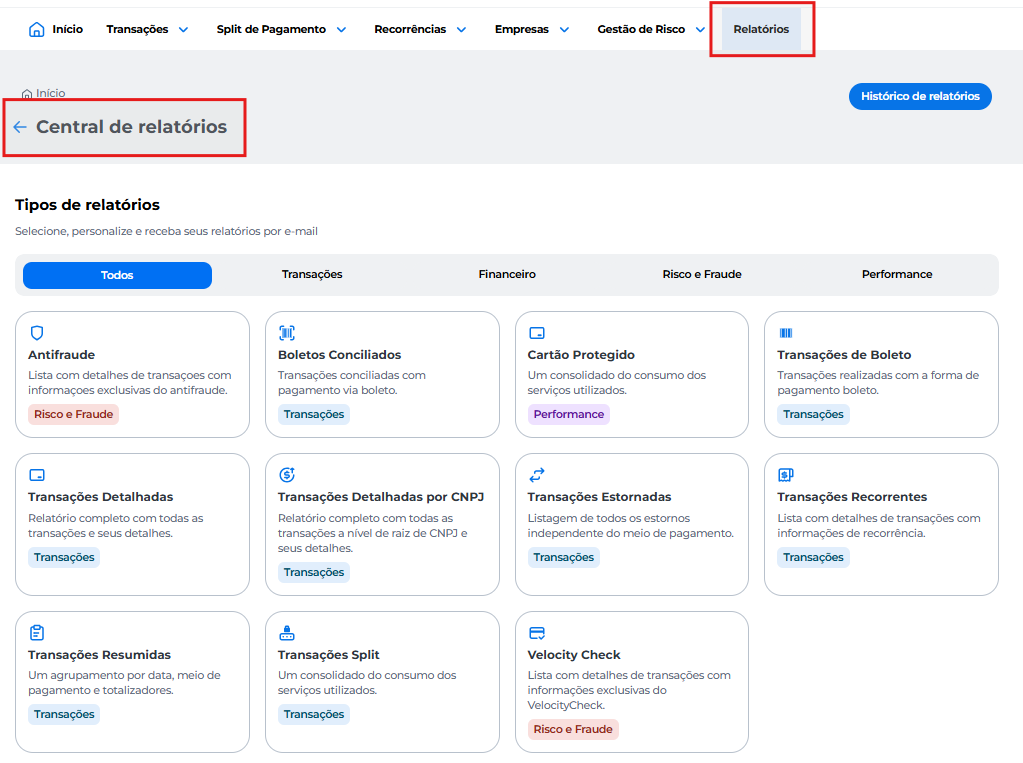Viewport: 1023px width, 763px height.
Task: Click the Risco e Fraude tag on Antifraude
Action: (x=73, y=414)
